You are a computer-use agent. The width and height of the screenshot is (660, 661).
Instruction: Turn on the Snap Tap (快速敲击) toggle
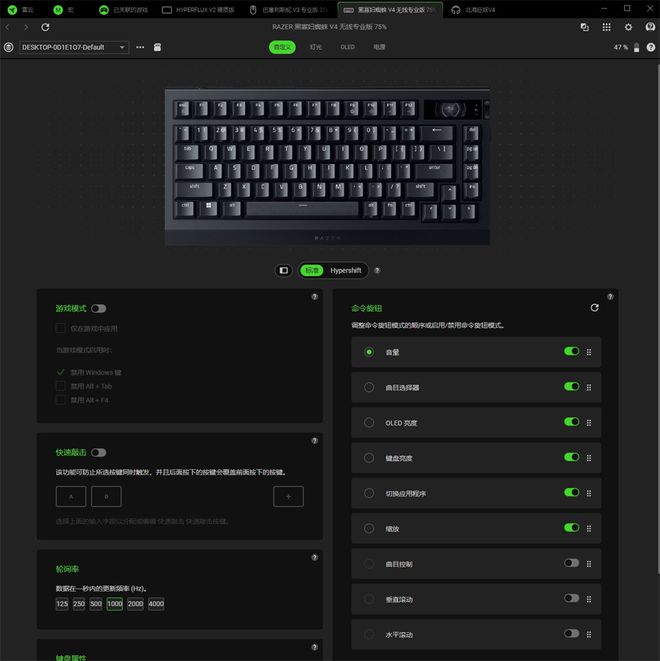(x=99, y=452)
